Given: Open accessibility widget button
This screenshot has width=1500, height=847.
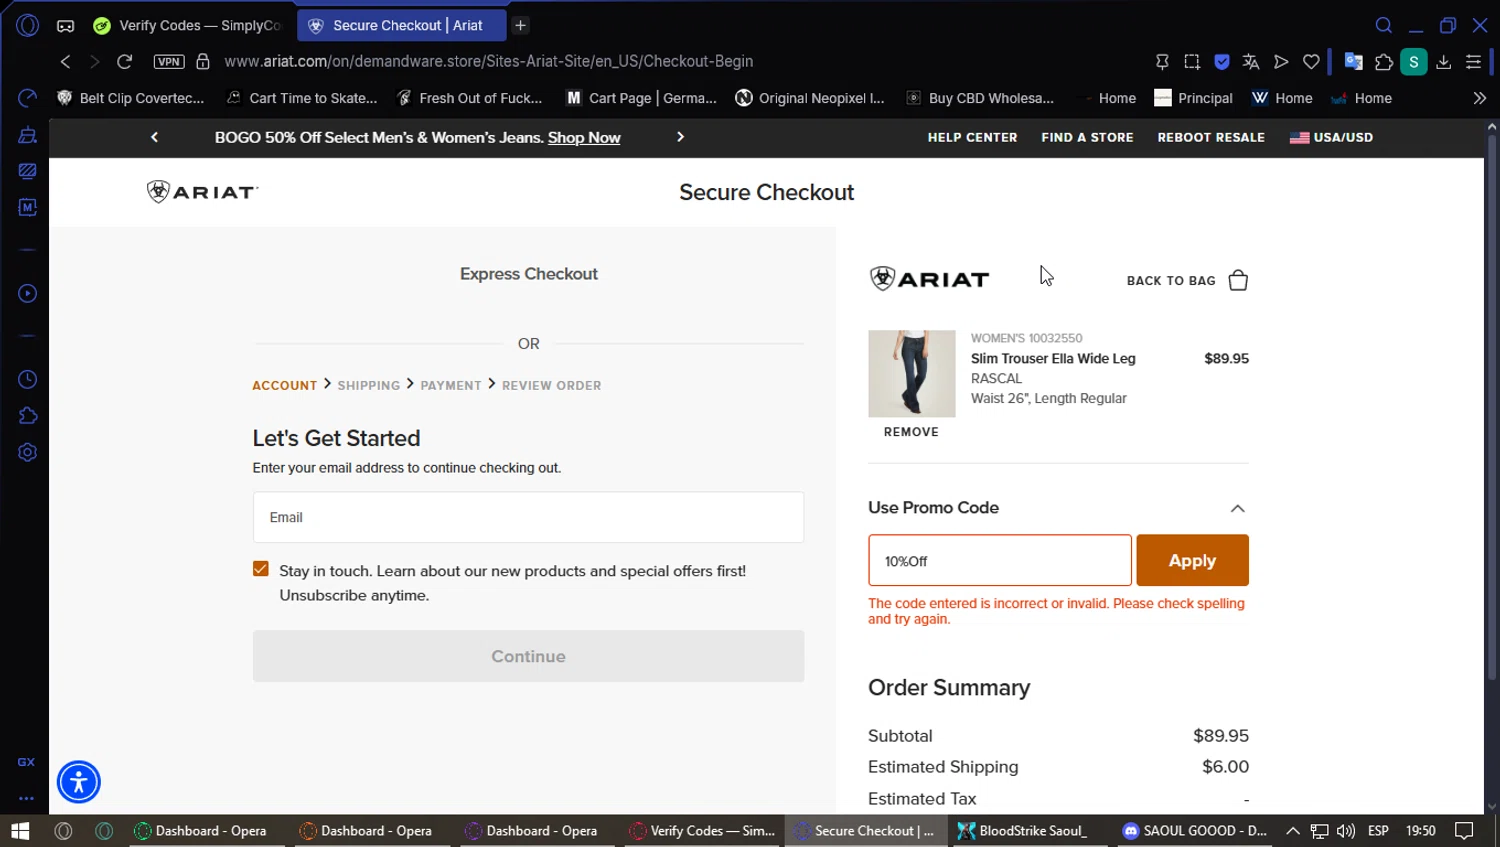Looking at the screenshot, I should pyautogui.click(x=79, y=782).
